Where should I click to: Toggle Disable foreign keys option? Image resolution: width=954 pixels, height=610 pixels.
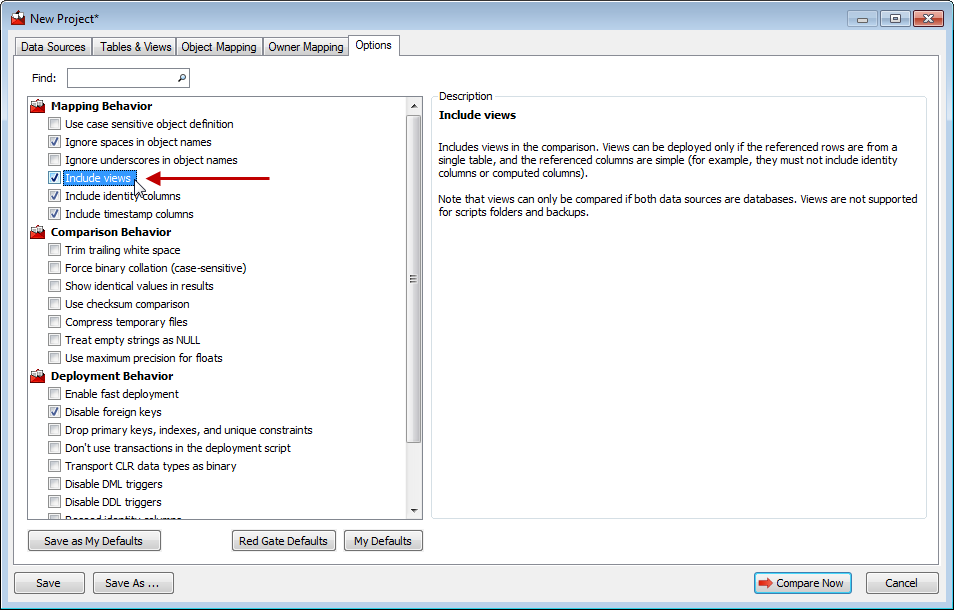pos(55,412)
